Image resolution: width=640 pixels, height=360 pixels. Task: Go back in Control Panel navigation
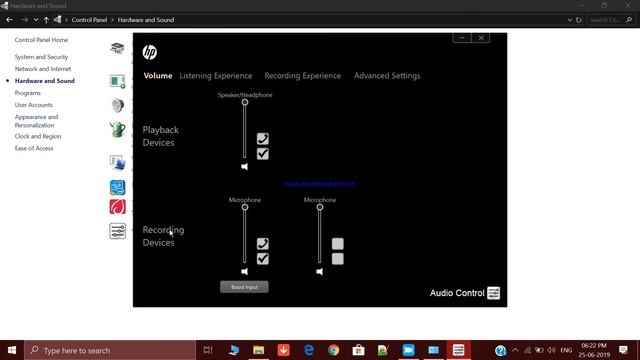click(9, 20)
